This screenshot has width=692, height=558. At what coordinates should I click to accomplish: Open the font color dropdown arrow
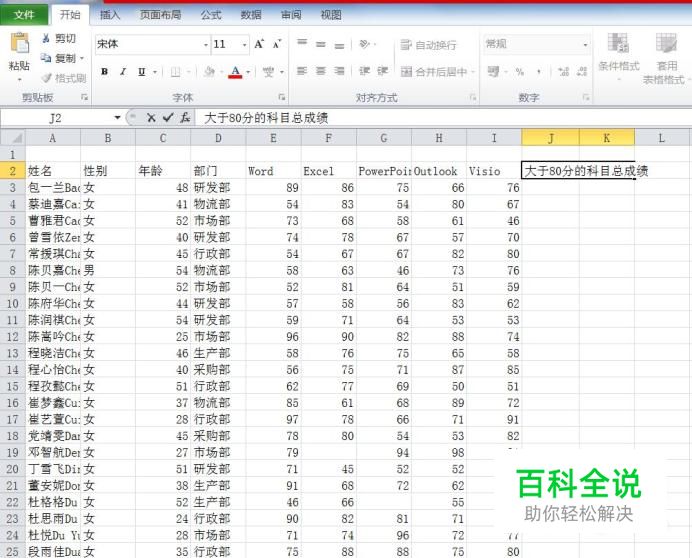(248, 72)
